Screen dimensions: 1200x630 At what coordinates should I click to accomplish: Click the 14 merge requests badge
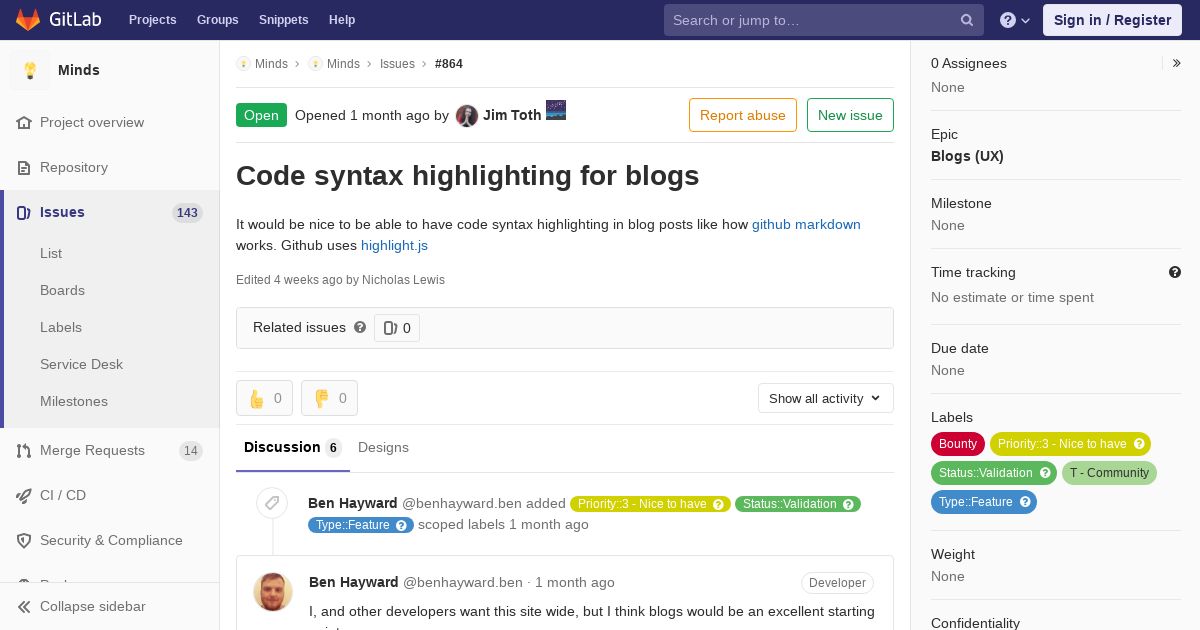[190, 450]
